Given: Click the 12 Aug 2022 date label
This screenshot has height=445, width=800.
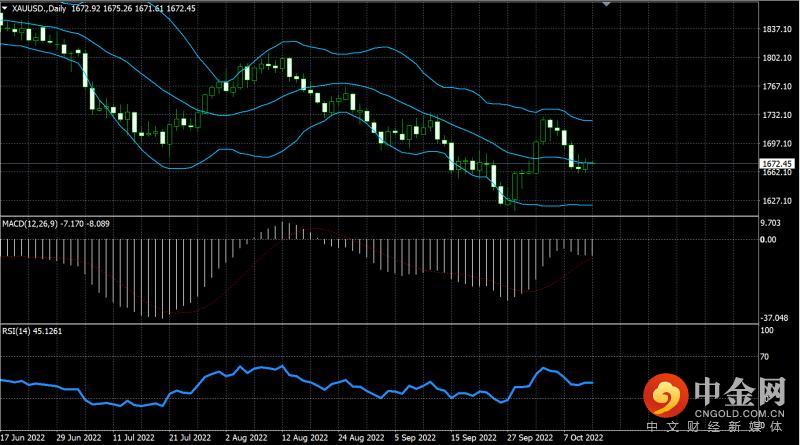Looking at the screenshot, I should pos(304,438).
